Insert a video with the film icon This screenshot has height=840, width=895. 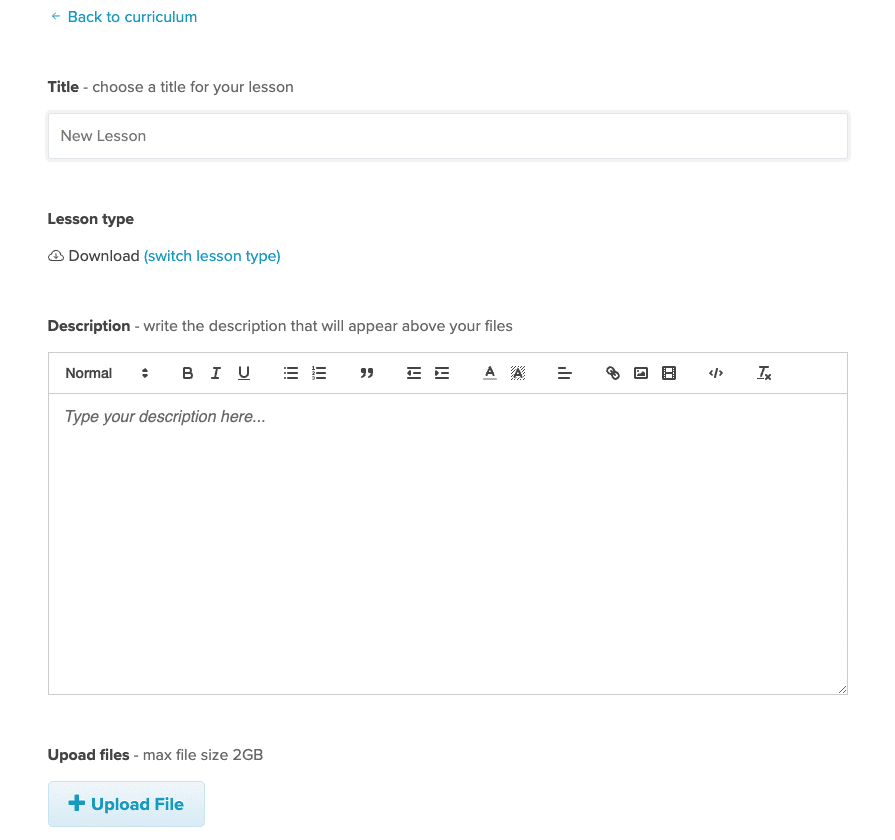coord(668,373)
